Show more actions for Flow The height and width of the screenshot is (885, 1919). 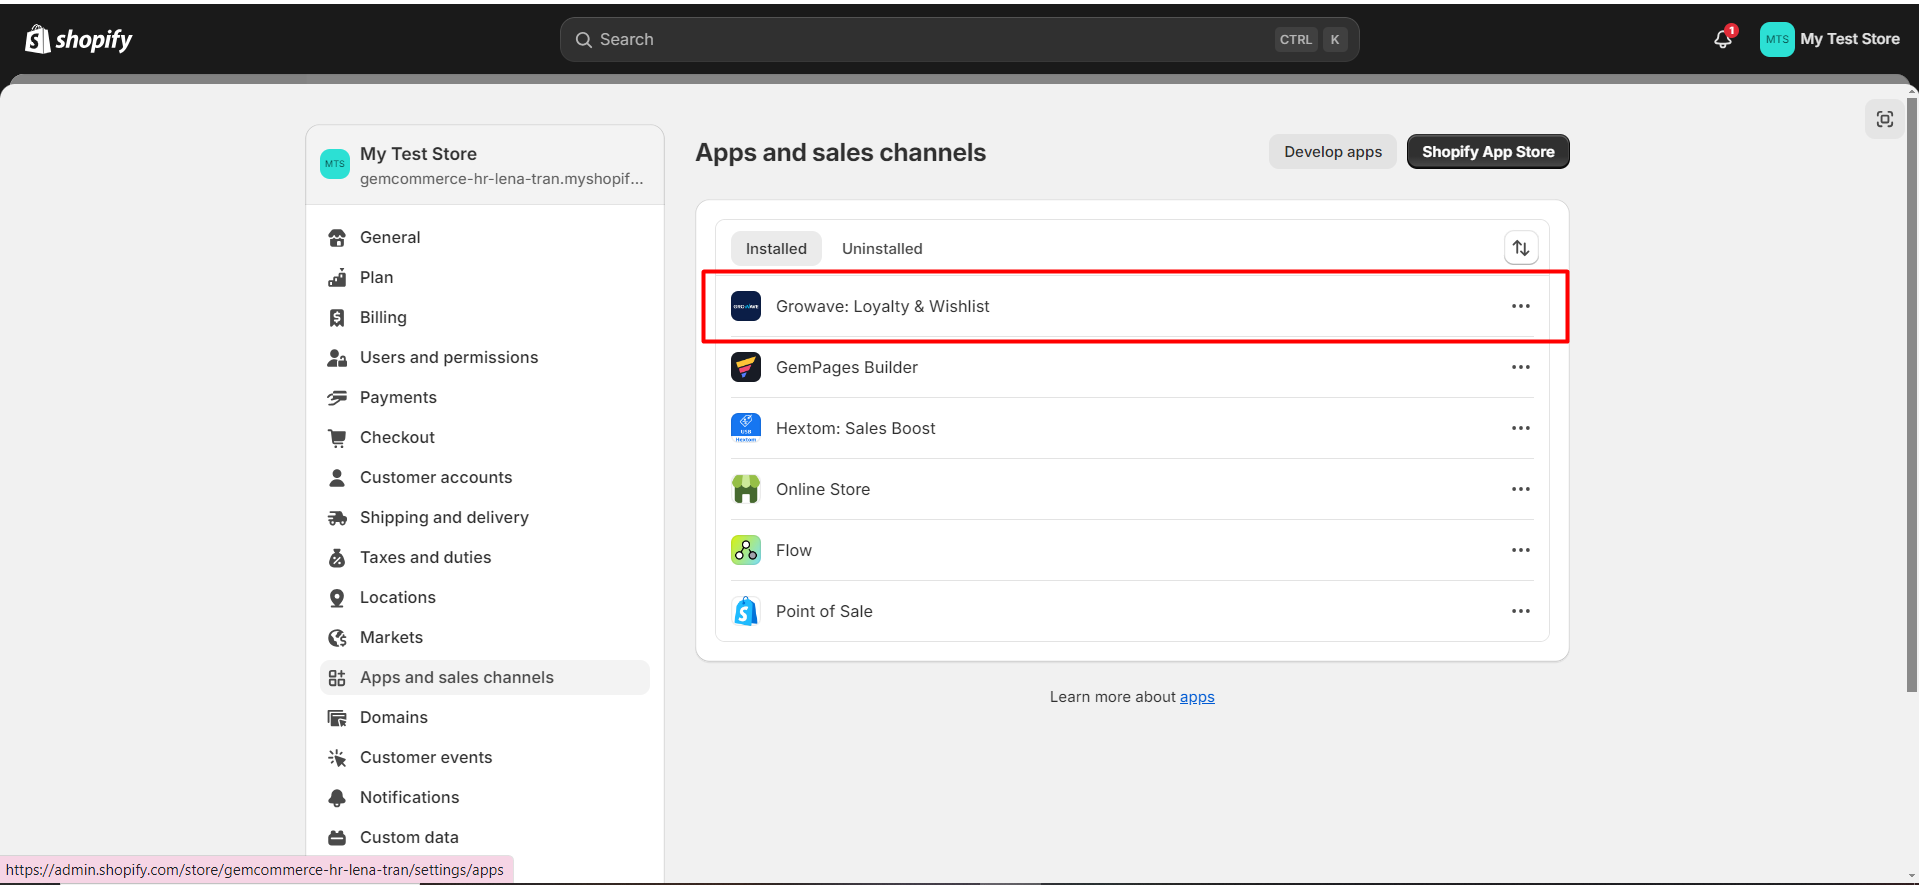pyautogui.click(x=1520, y=550)
